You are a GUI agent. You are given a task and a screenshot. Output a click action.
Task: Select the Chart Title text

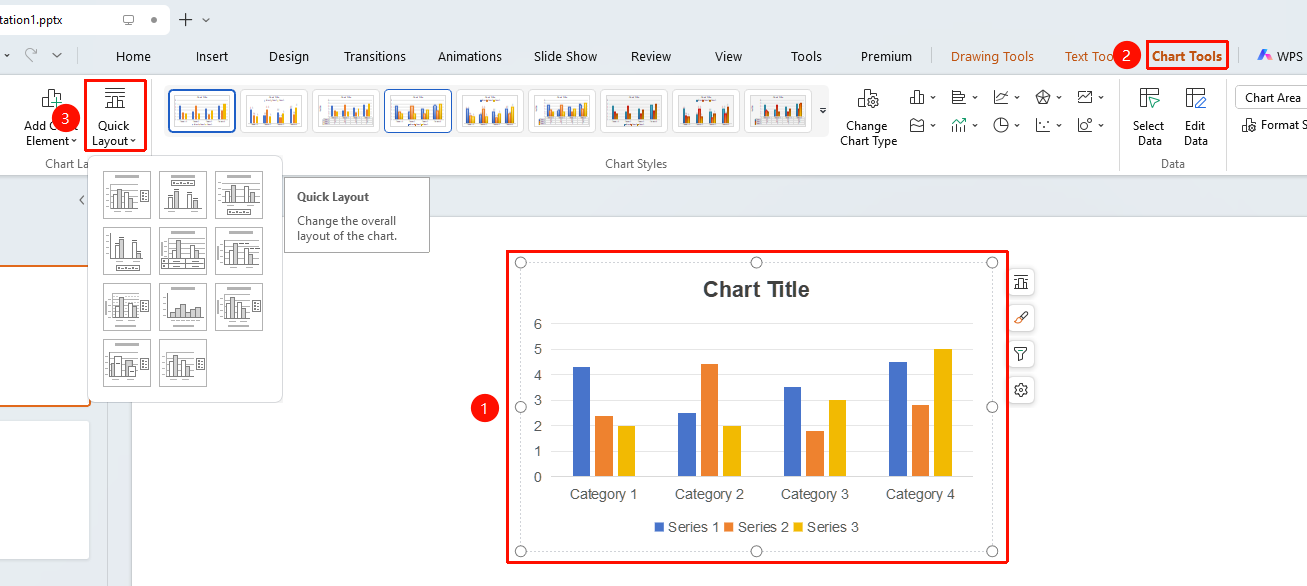tap(756, 290)
